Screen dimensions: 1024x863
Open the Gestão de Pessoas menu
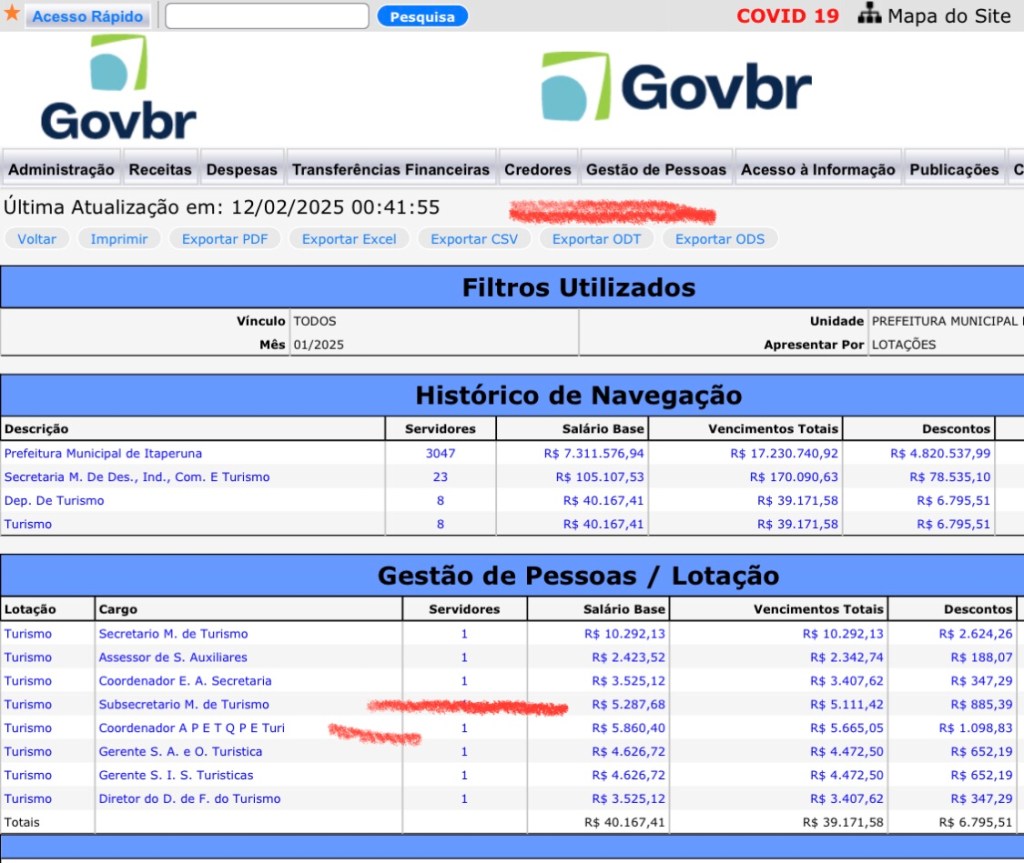pyautogui.click(x=656, y=170)
